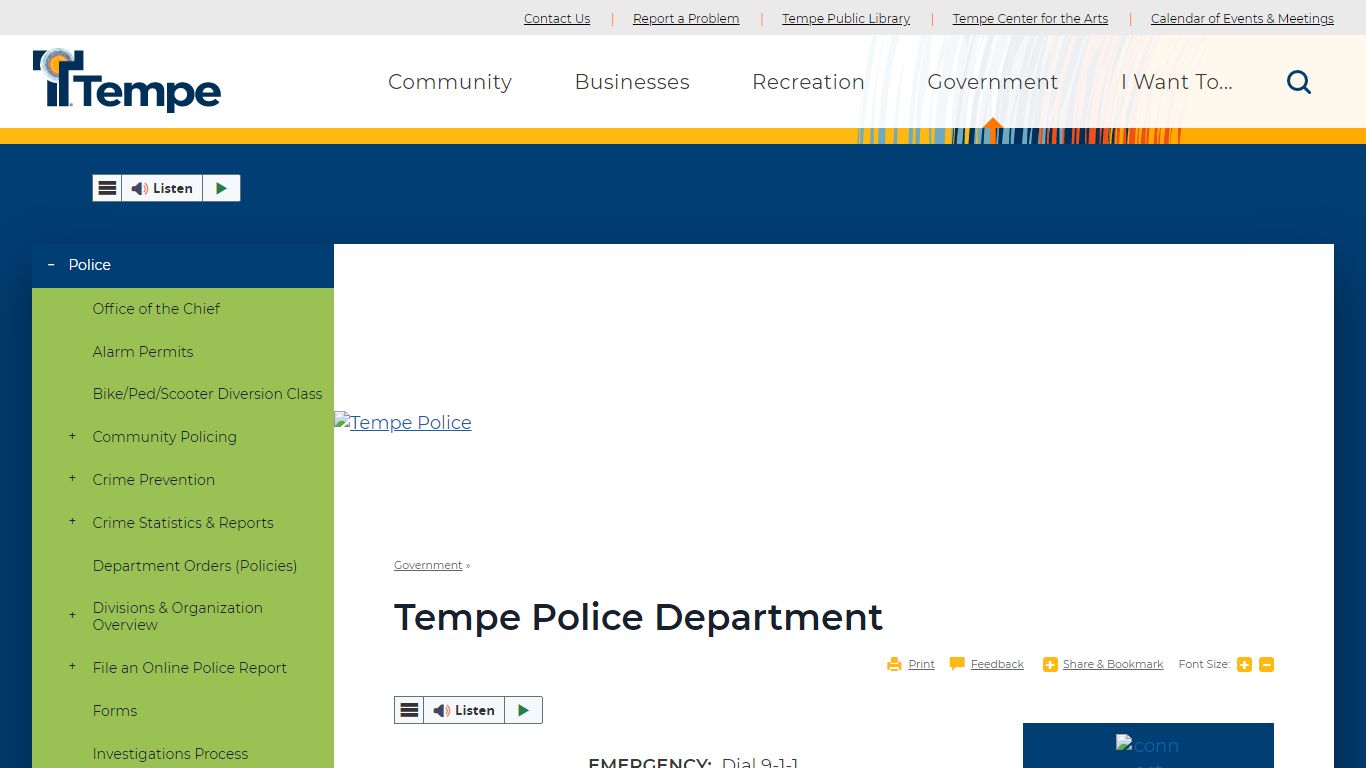Open Crime Statistics & Reports page
1366x768 pixels.
[x=183, y=523]
